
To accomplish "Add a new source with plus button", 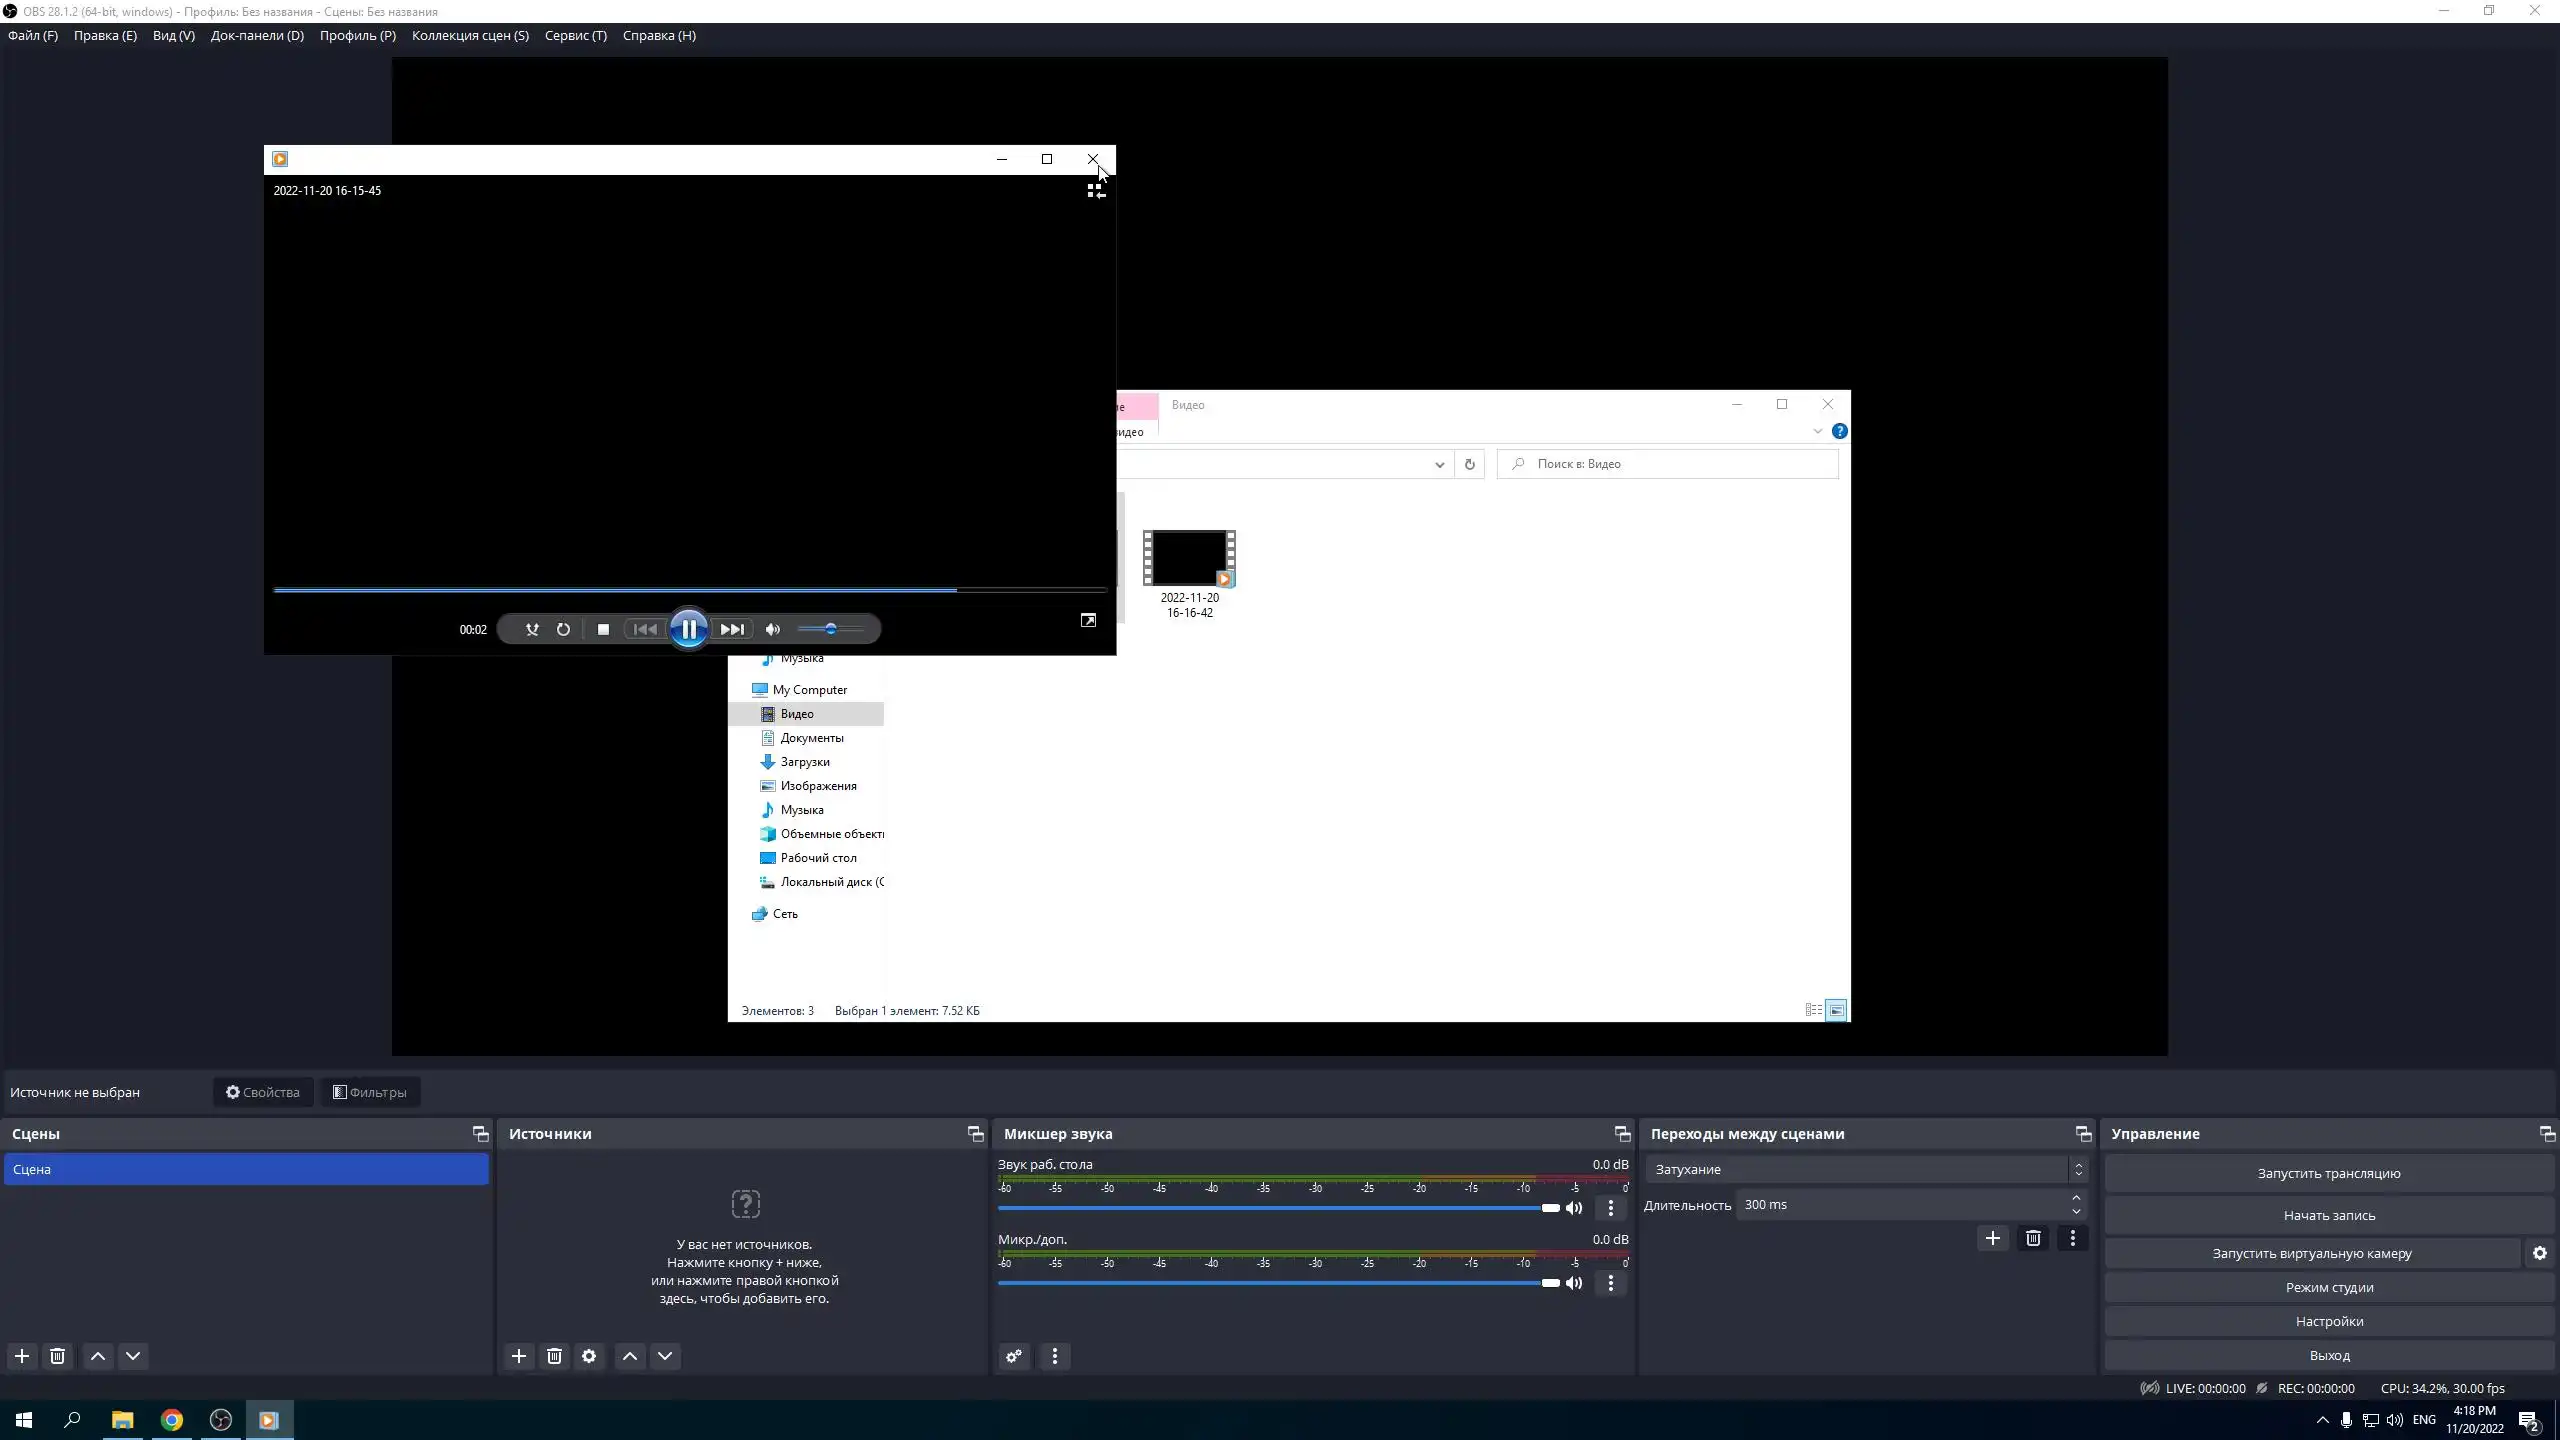I will coord(518,1356).
